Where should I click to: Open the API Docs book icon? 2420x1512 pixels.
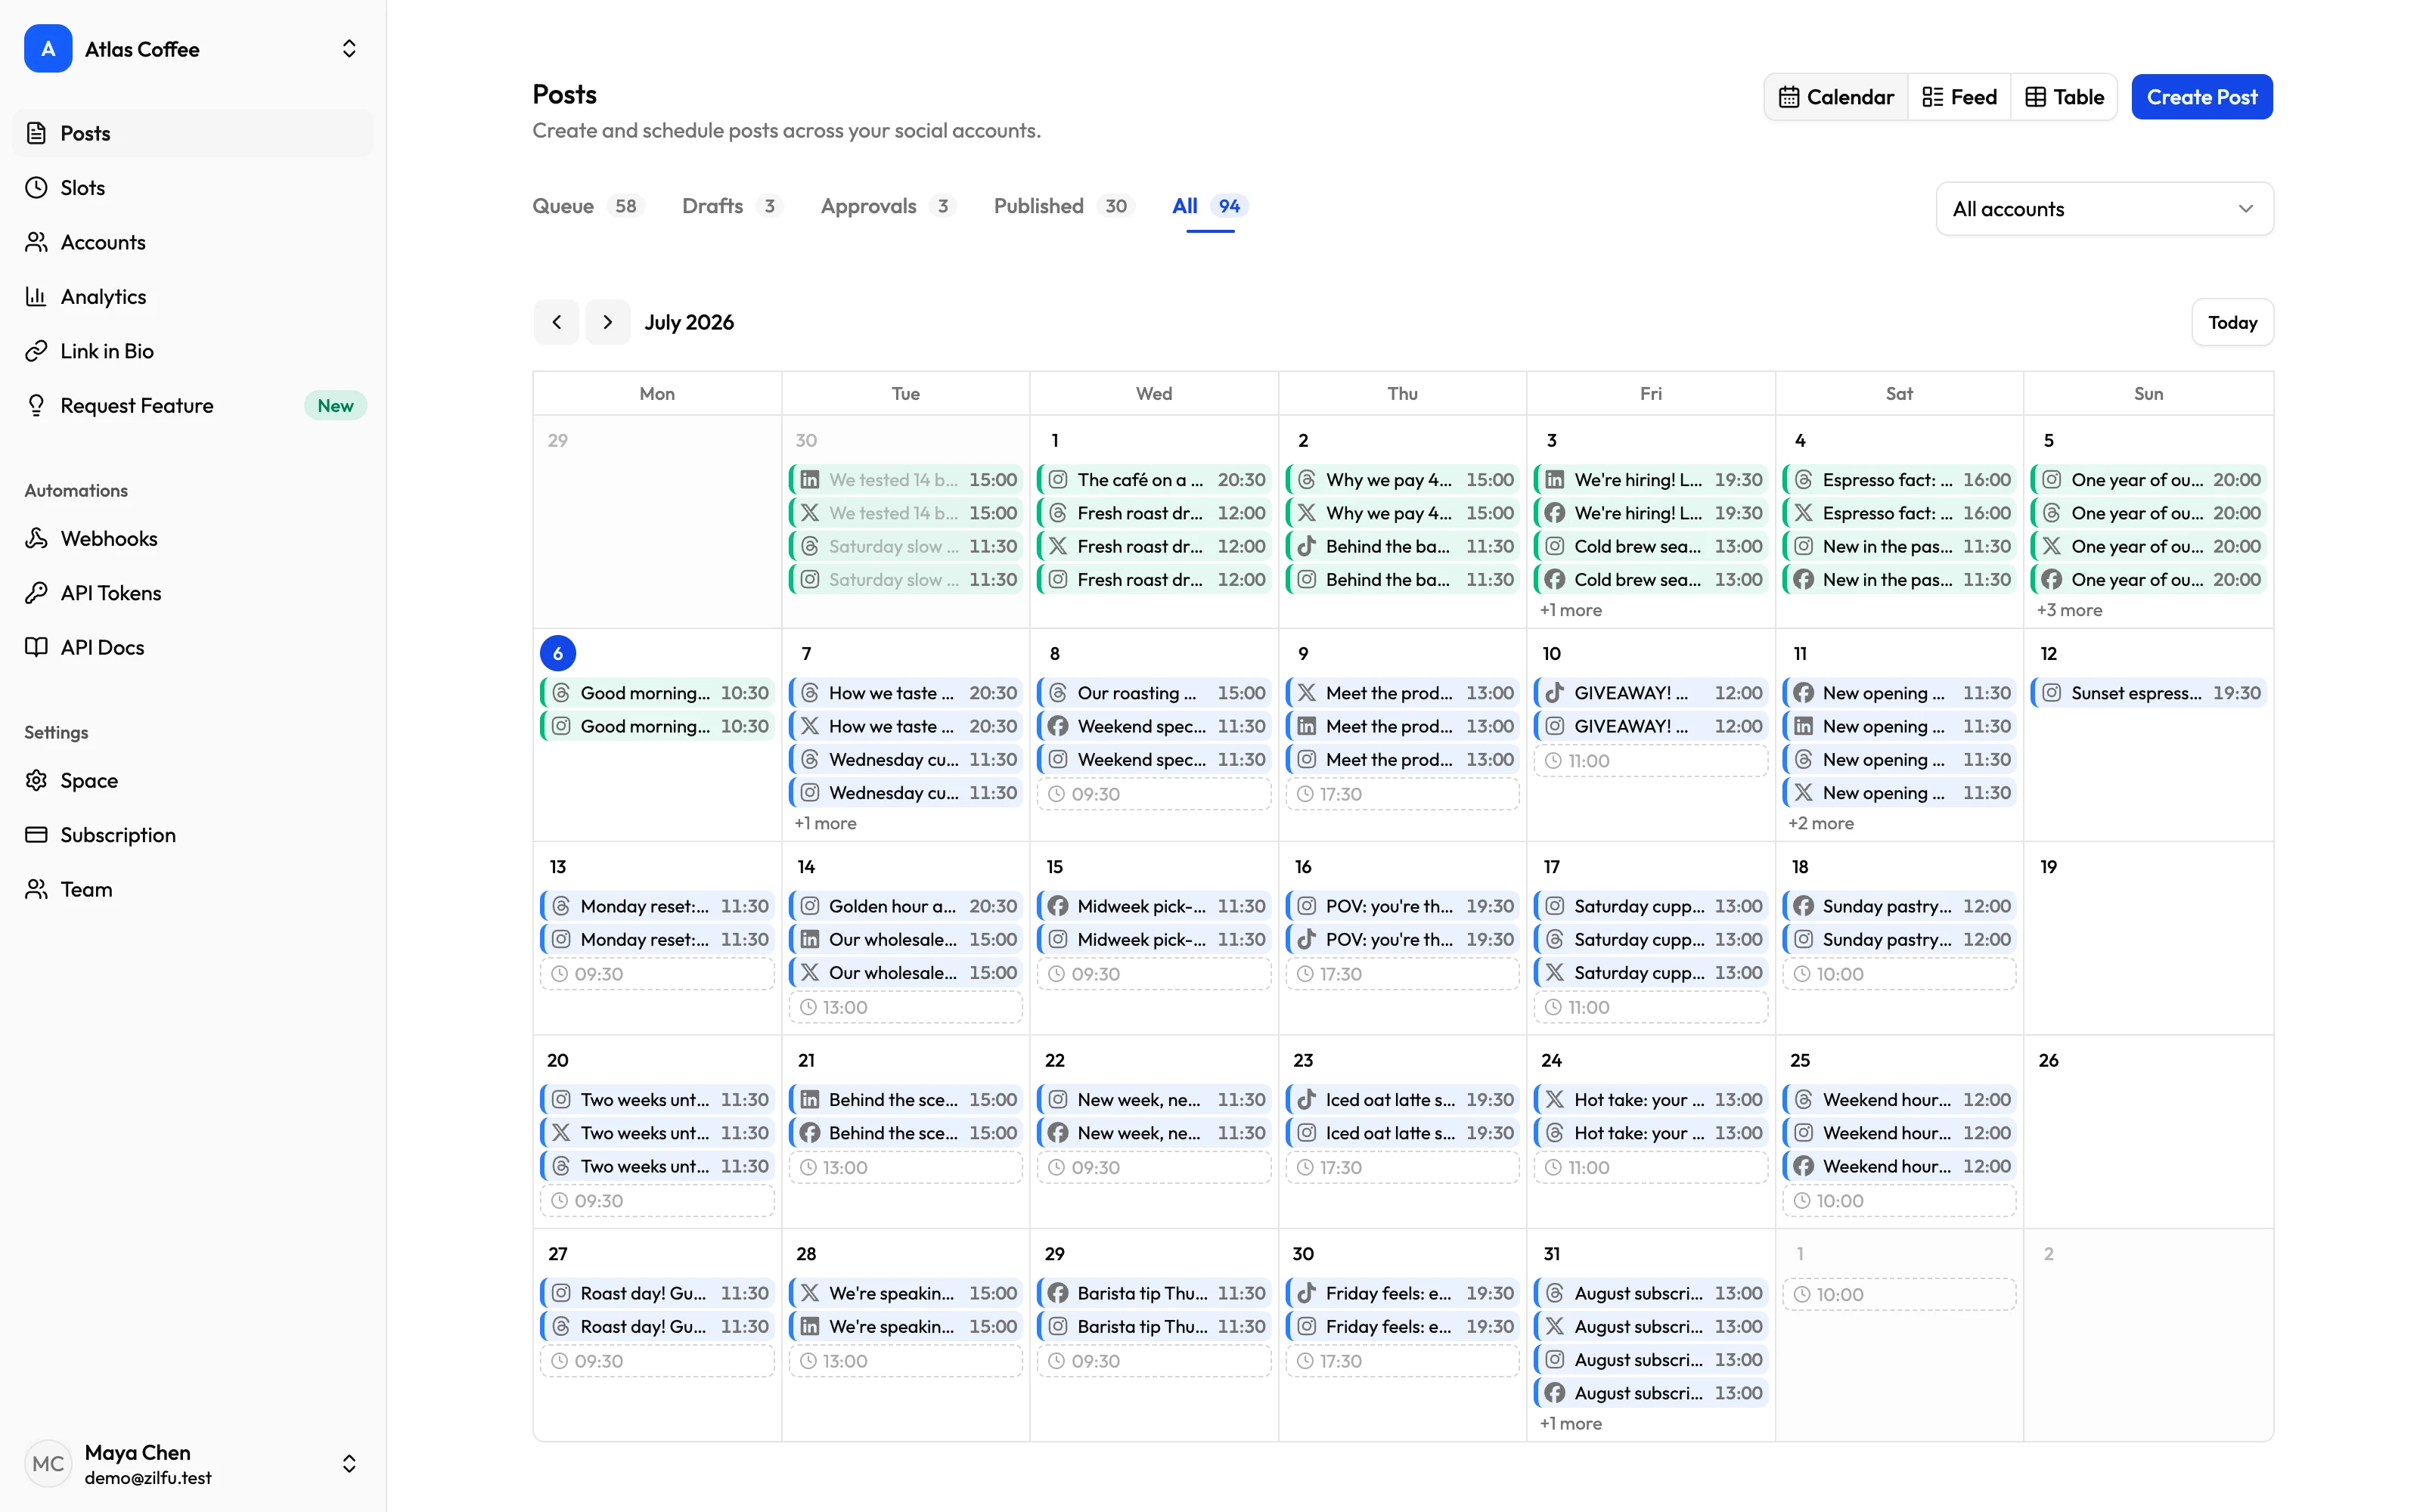36,647
